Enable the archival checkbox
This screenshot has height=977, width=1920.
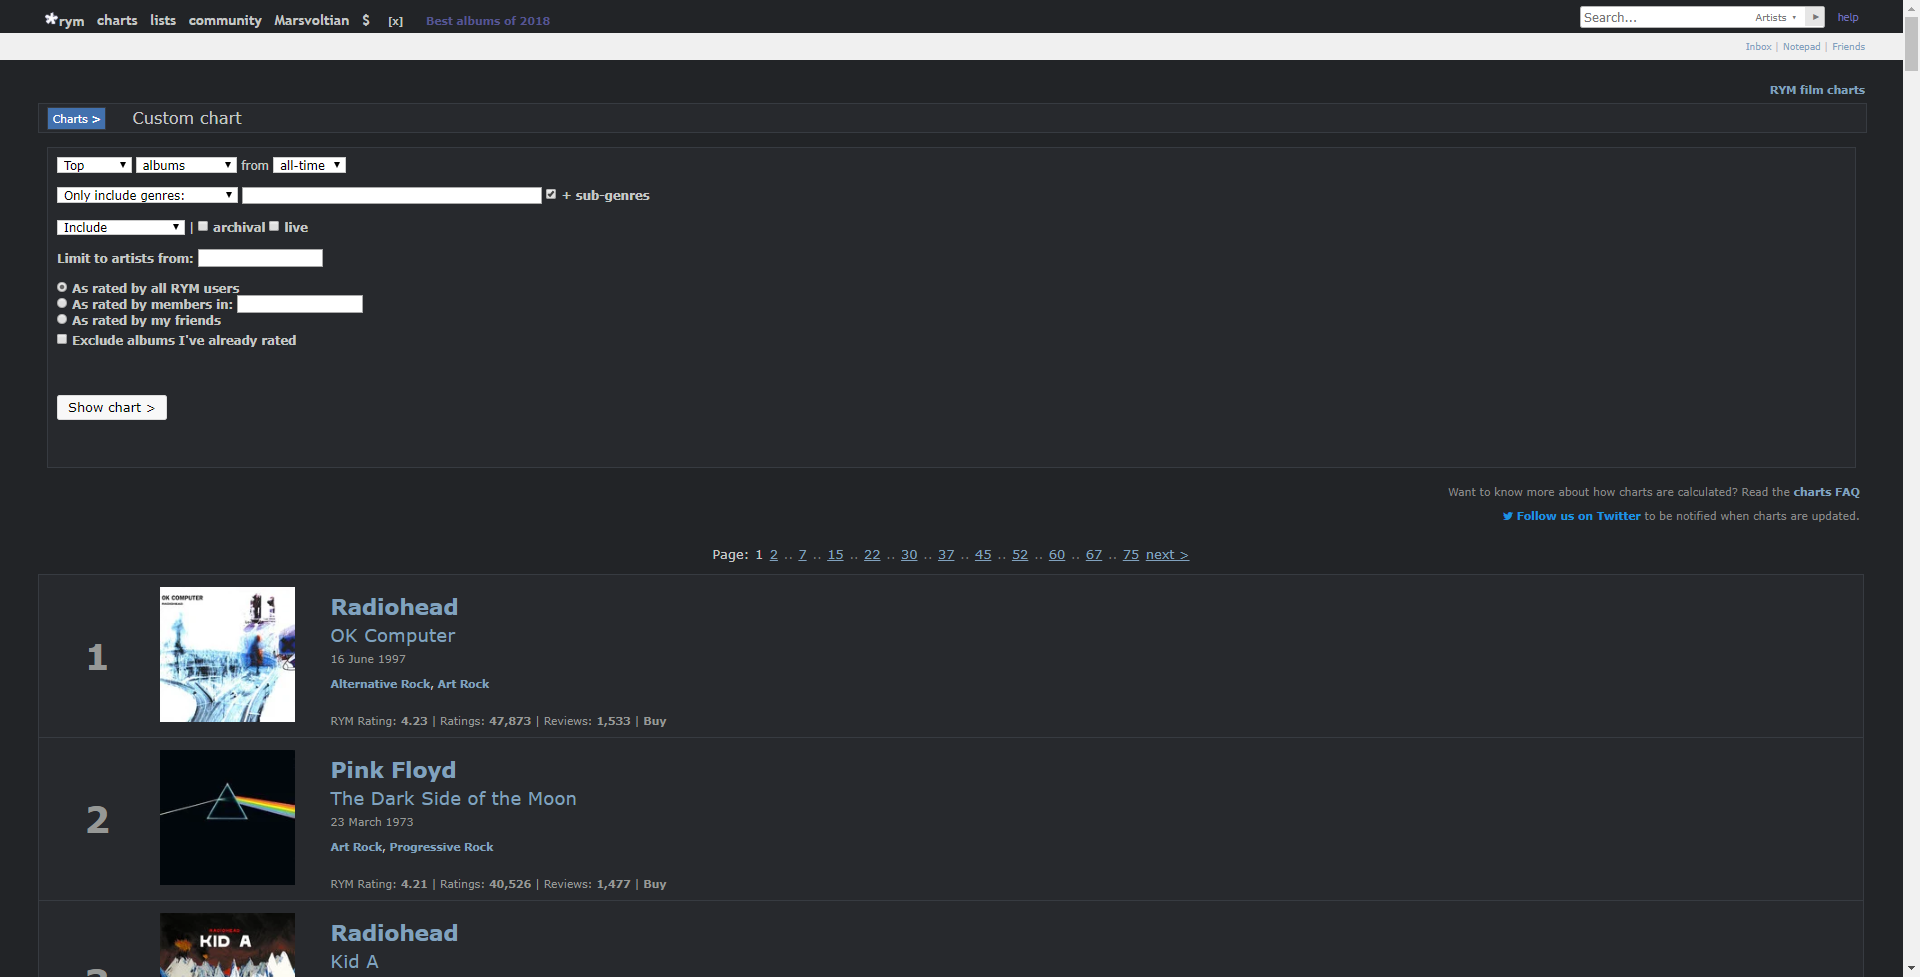(203, 226)
